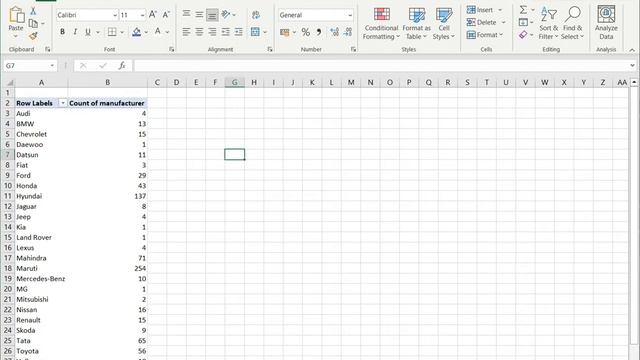640x360 pixels.
Task: Open the Font dialog launcher
Action: pos(171,49)
